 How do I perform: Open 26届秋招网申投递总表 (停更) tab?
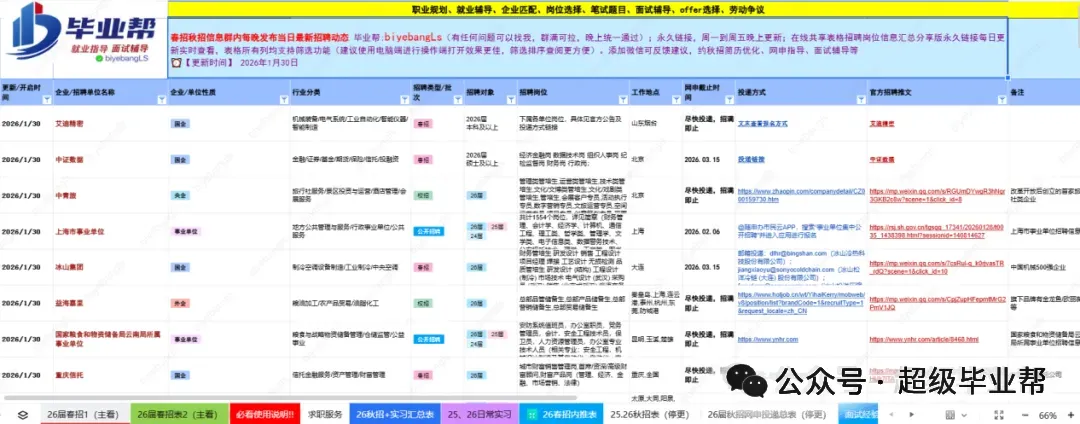point(765,415)
